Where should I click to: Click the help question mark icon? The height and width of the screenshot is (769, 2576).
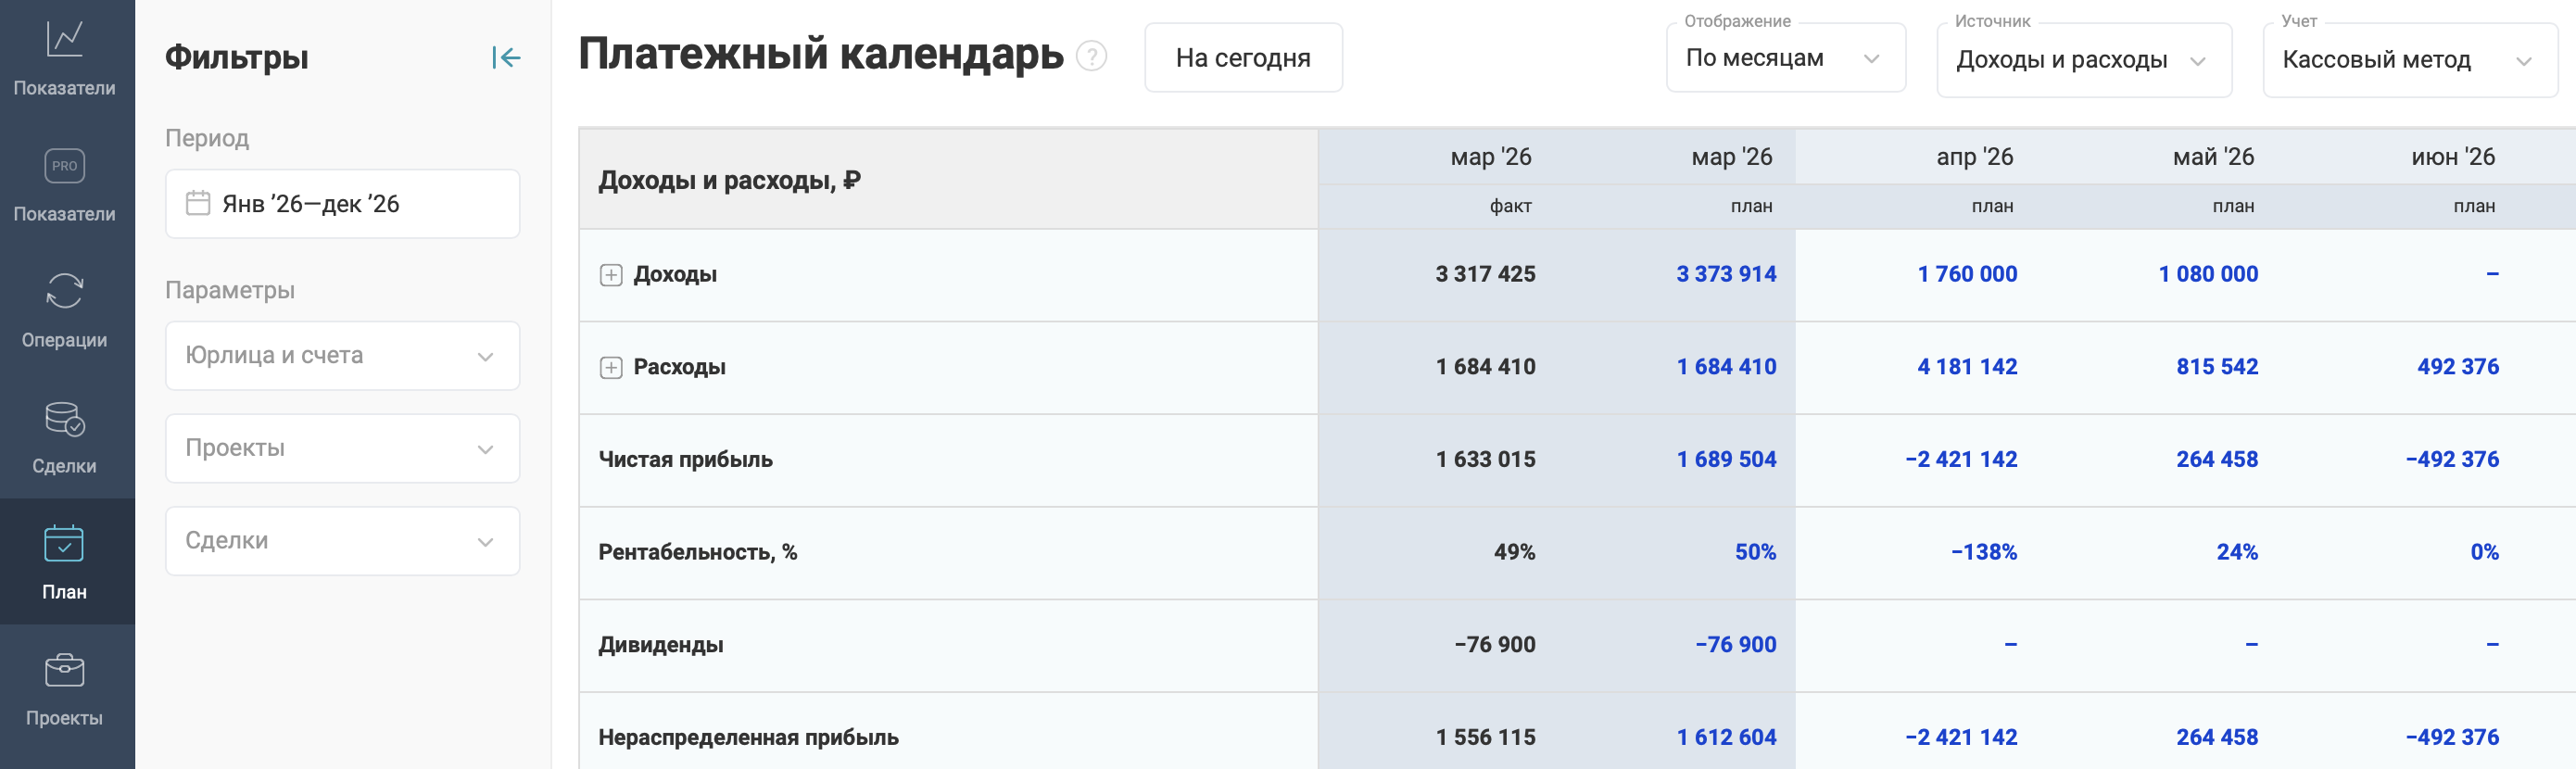point(1091,56)
